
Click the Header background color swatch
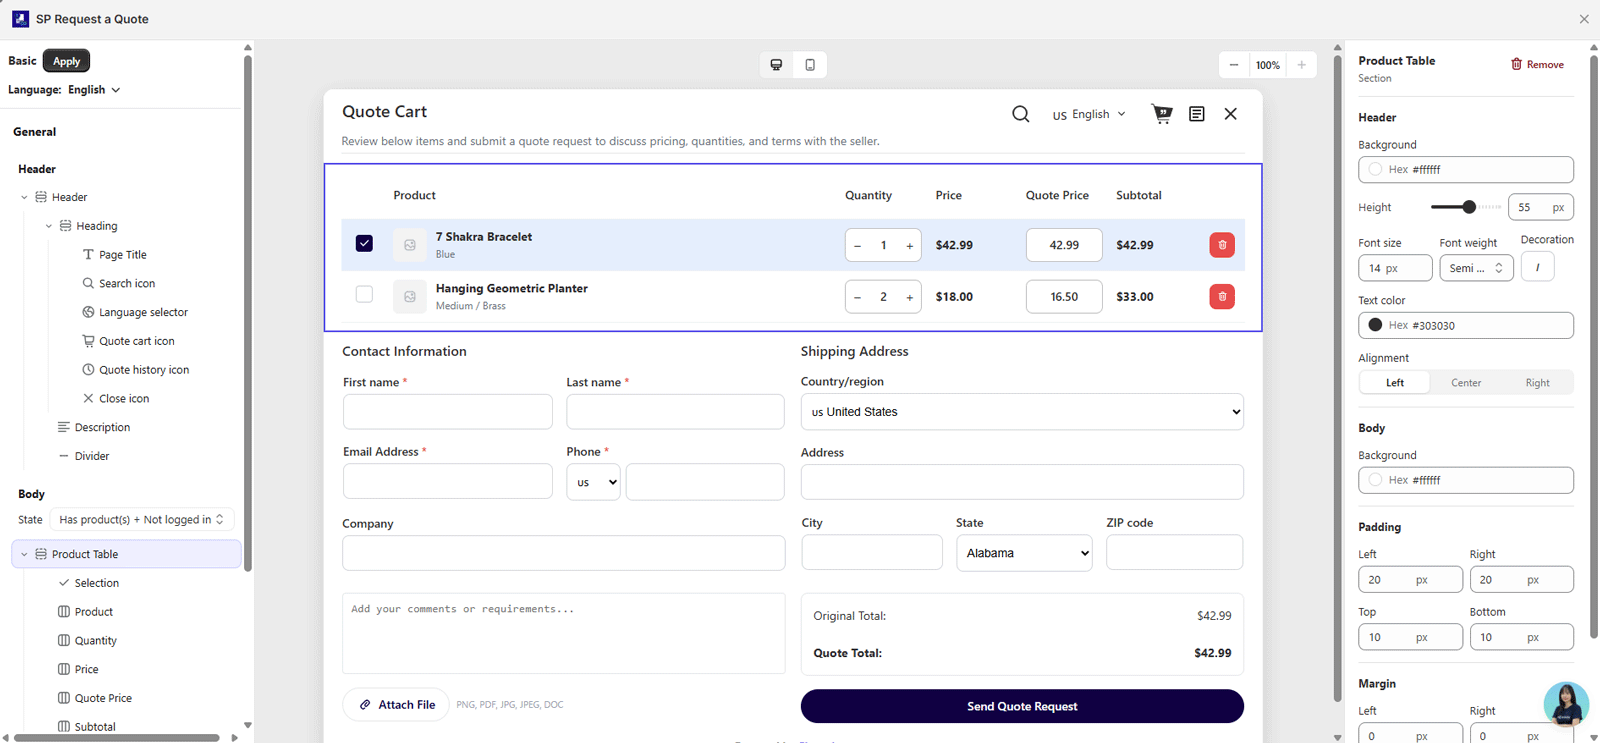pos(1375,170)
